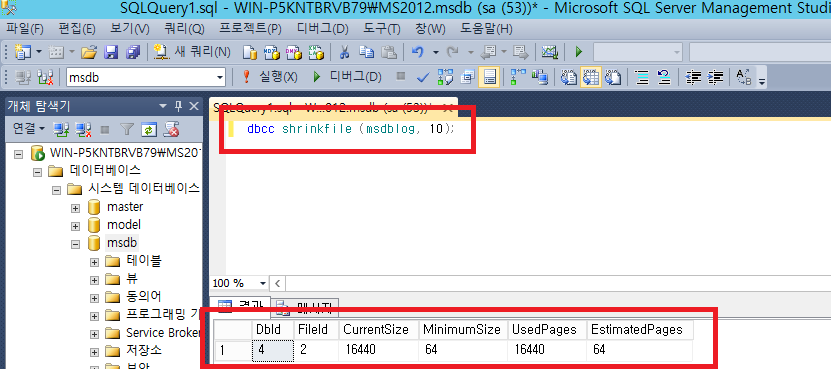Screen dimensions: 831x369
Task: Collapse the 시스템 데이터베이스 folder
Action: click(57, 189)
